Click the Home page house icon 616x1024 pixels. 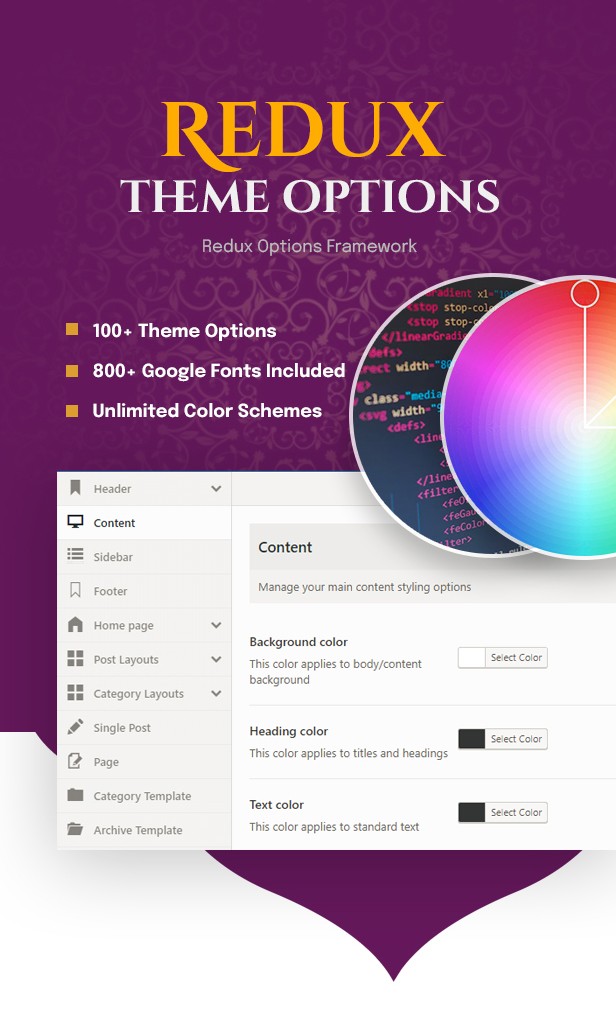pos(75,624)
